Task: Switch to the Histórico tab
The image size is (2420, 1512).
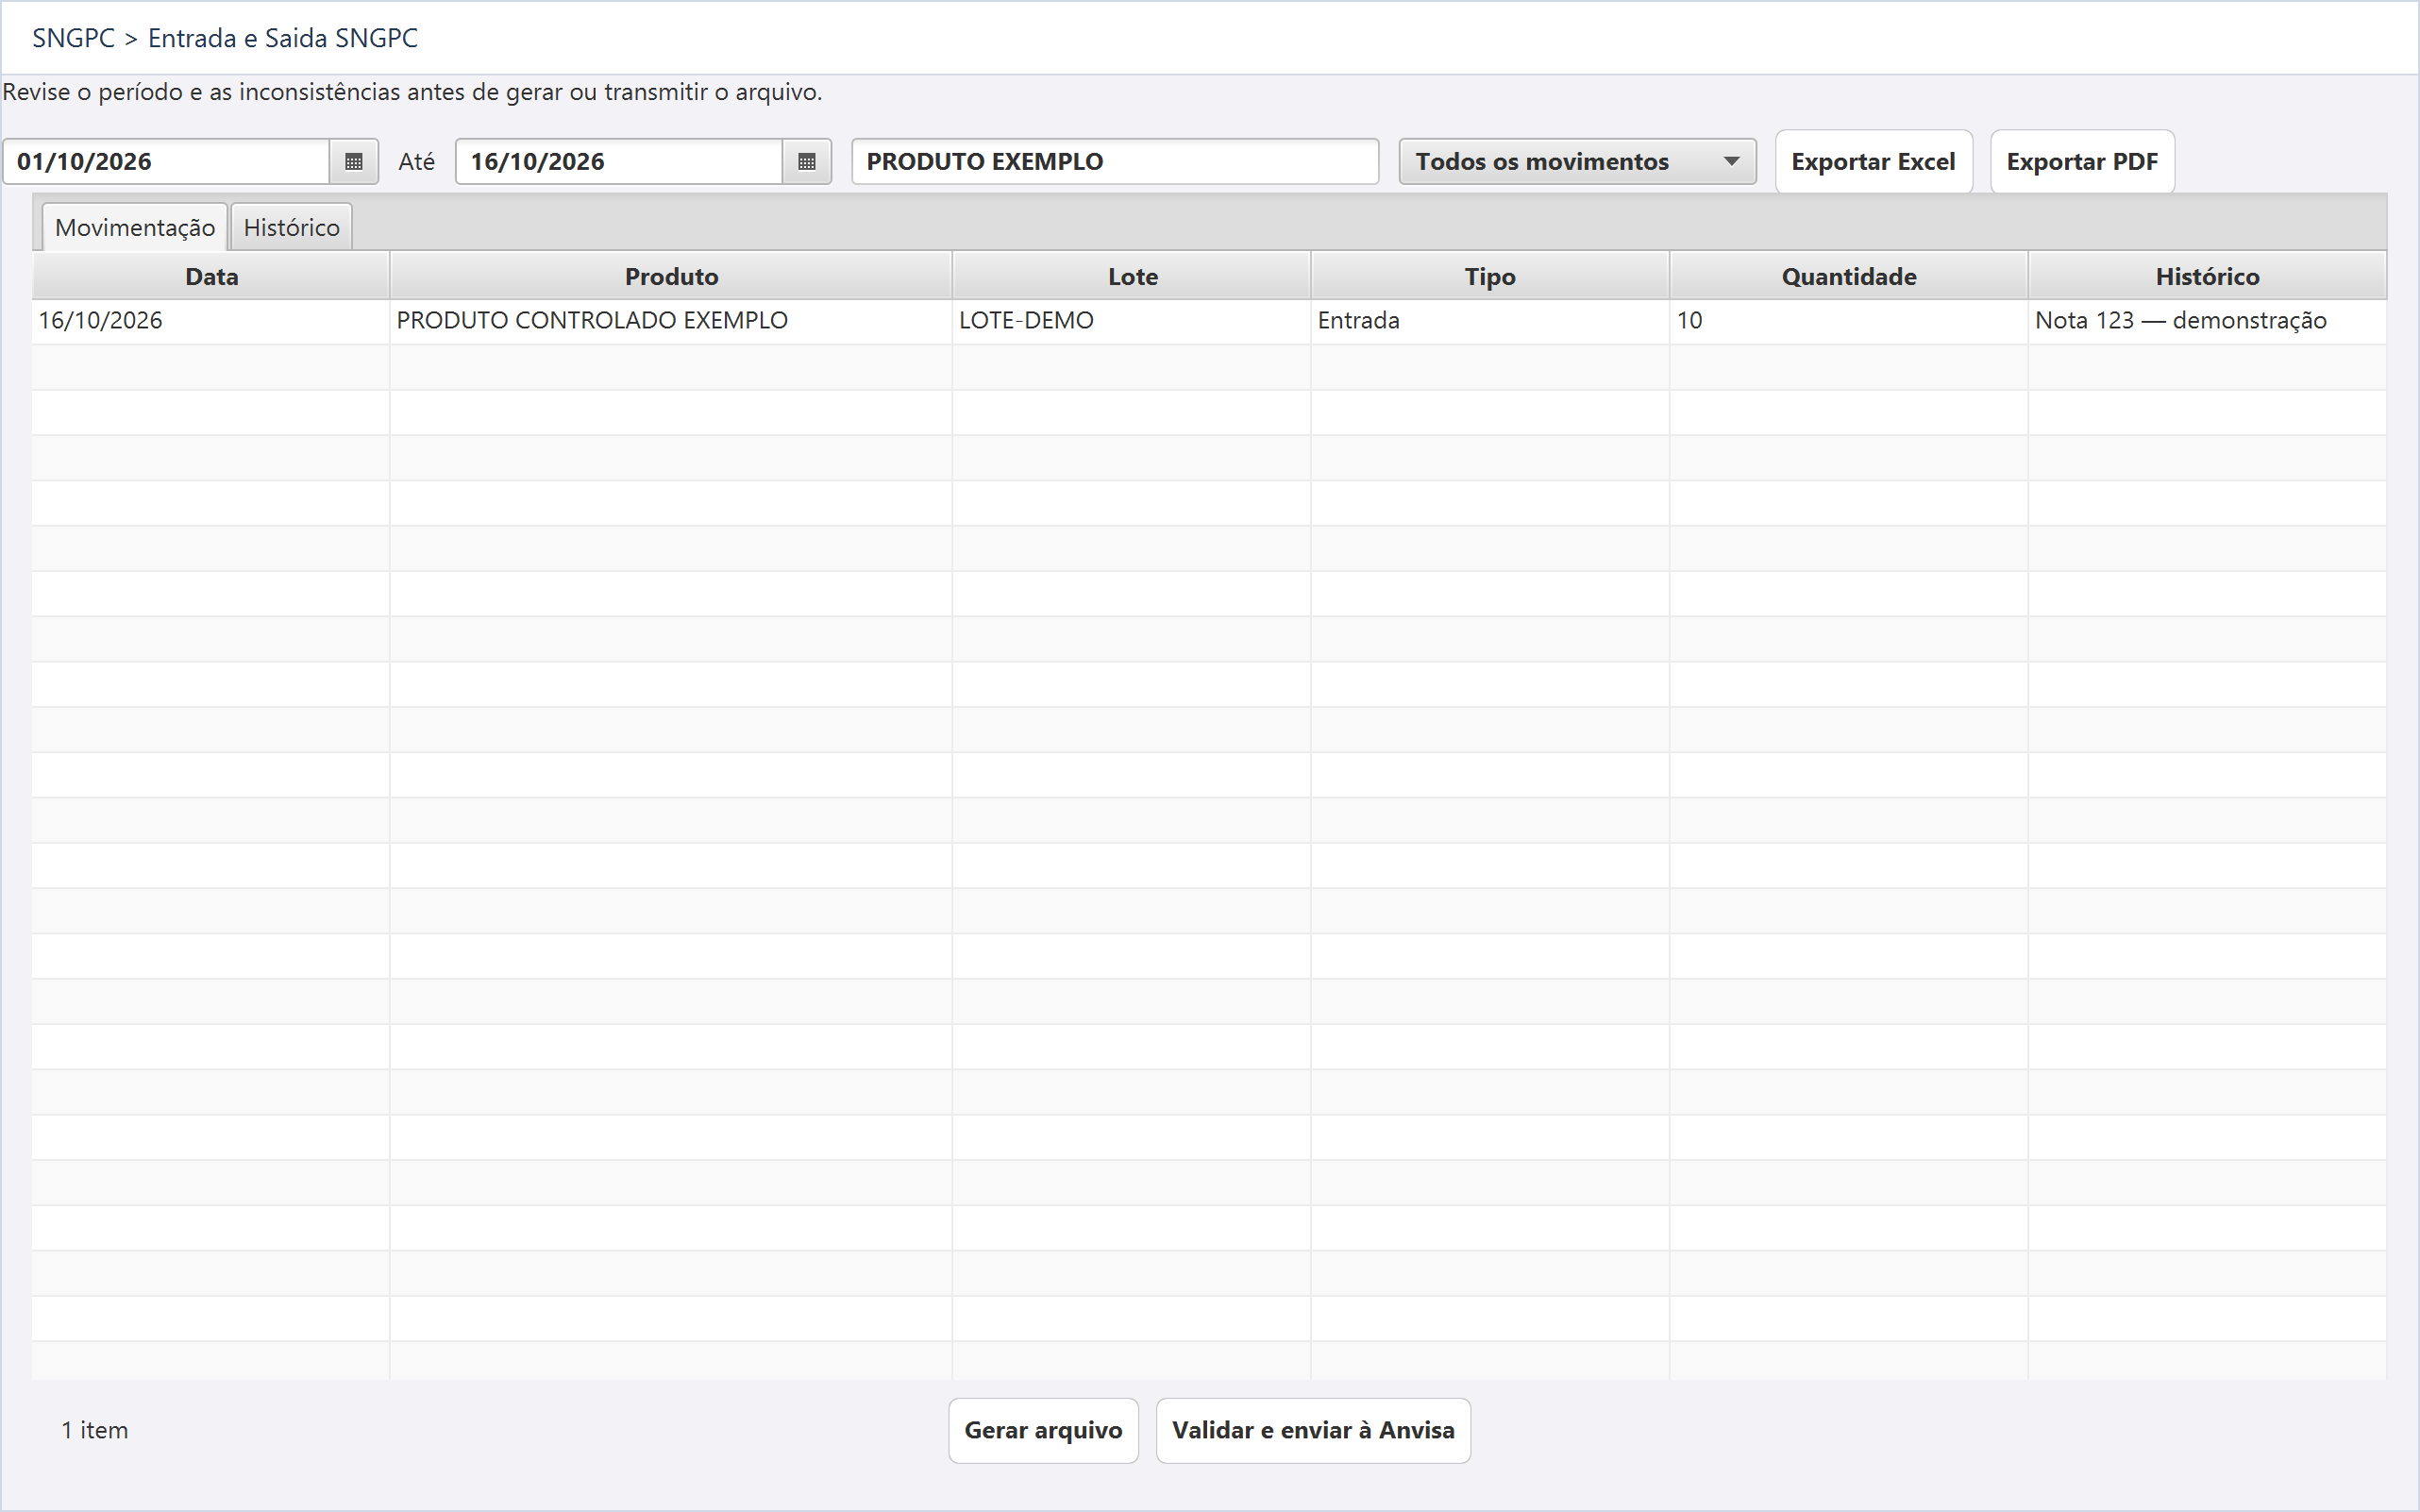Action: click(x=291, y=227)
